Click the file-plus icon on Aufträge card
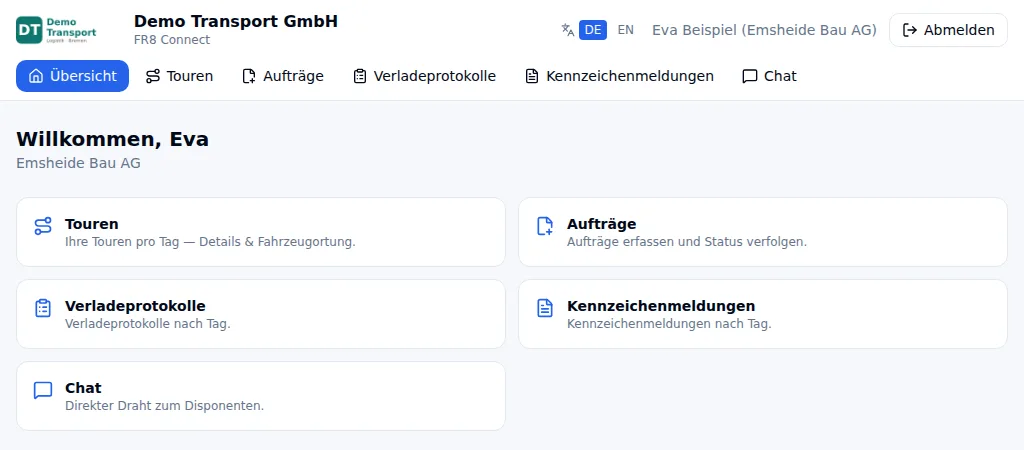The width and height of the screenshot is (1024, 450). click(x=545, y=226)
